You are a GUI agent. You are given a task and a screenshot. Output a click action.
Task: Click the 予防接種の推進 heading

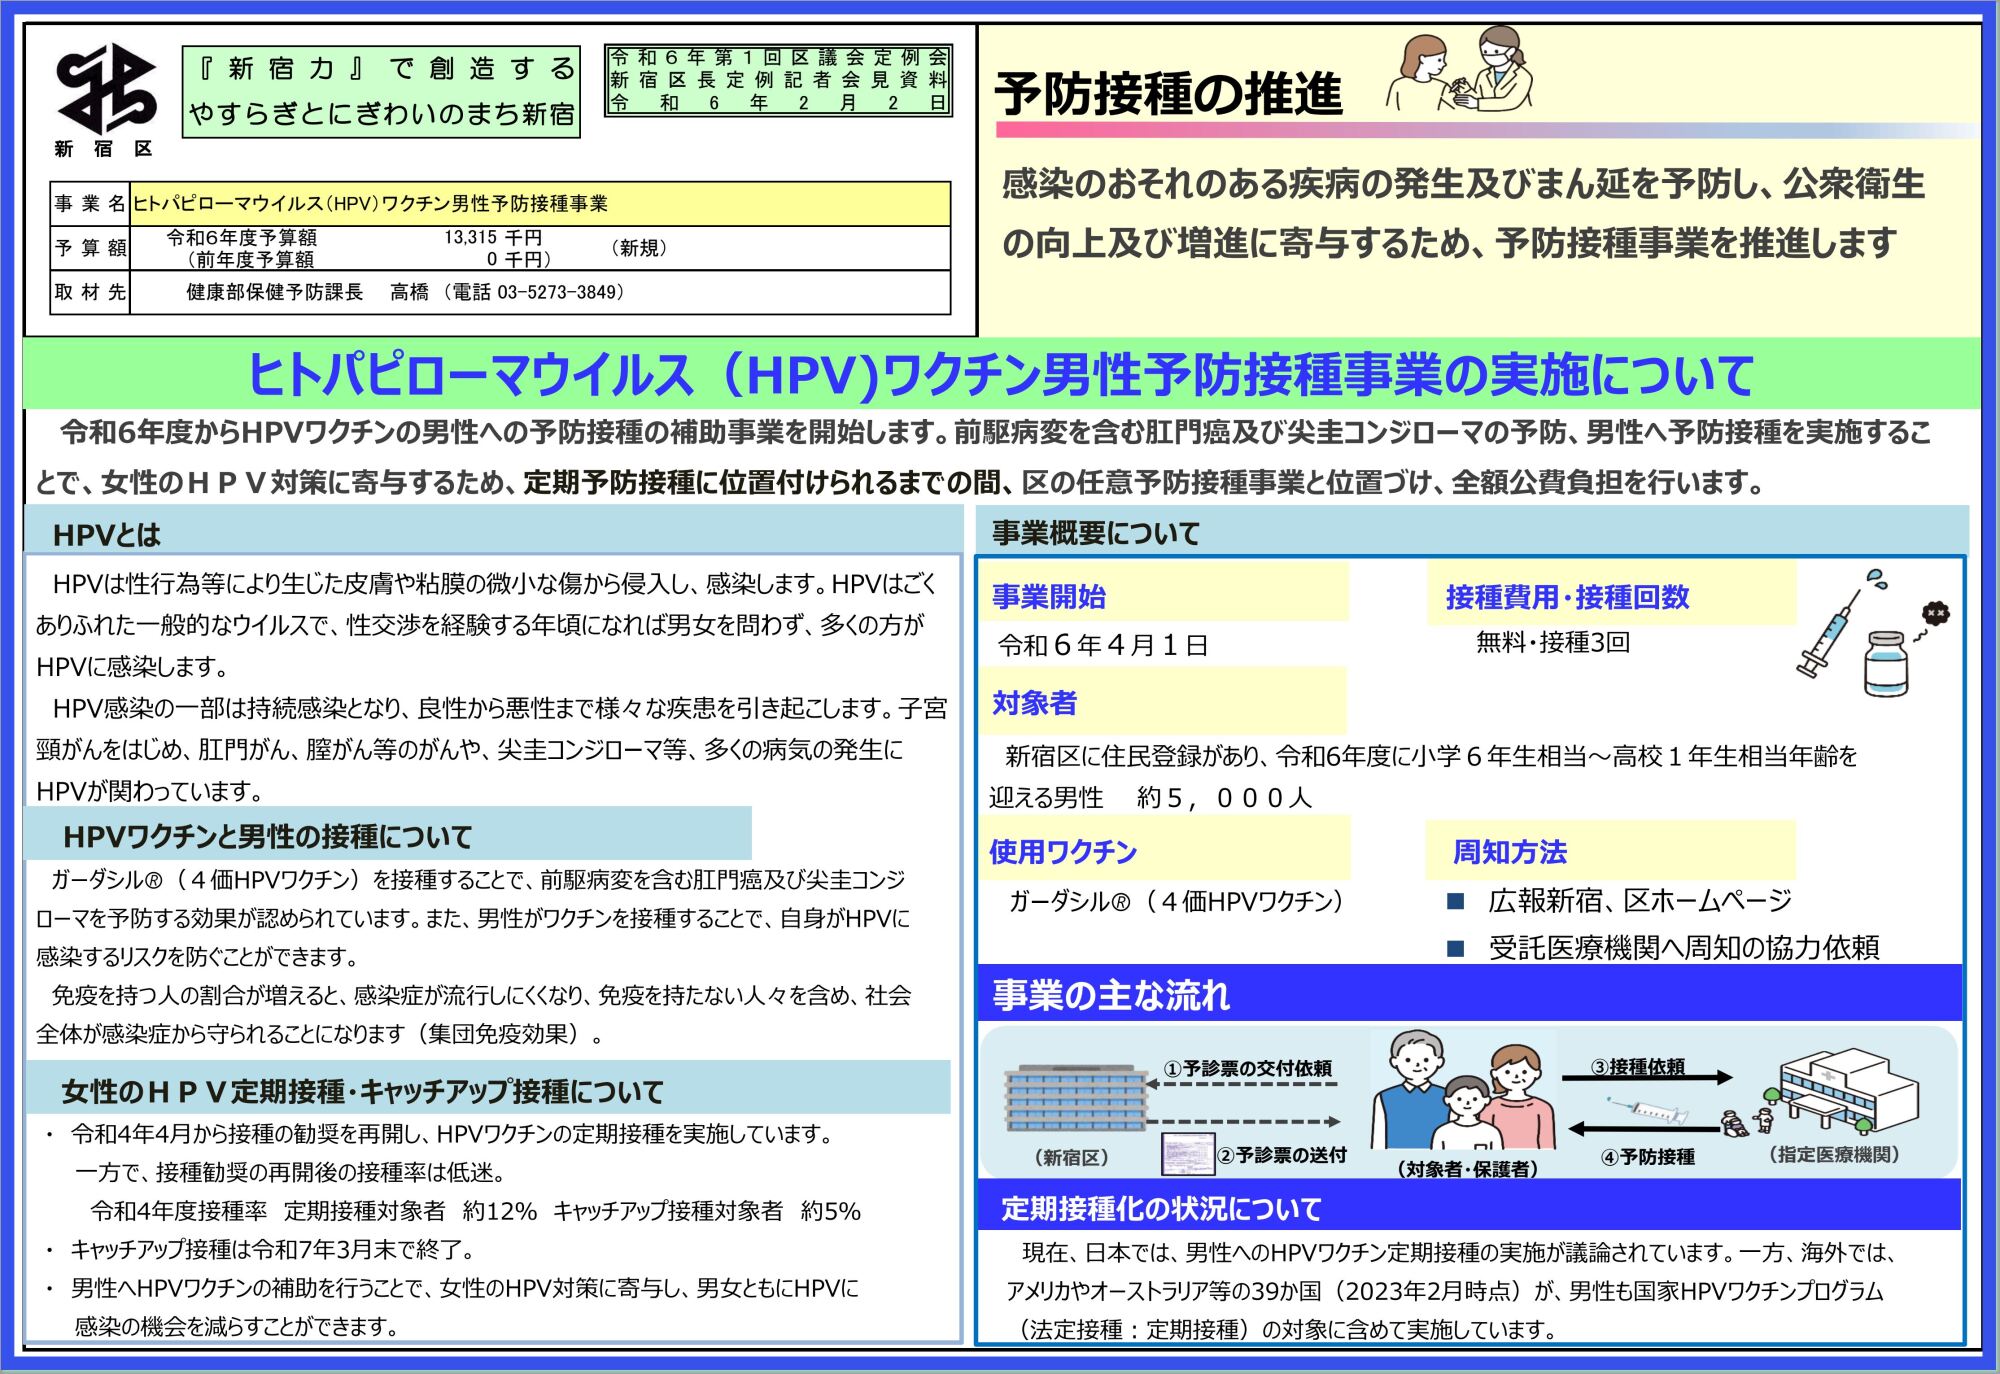pyautogui.click(x=1168, y=95)
